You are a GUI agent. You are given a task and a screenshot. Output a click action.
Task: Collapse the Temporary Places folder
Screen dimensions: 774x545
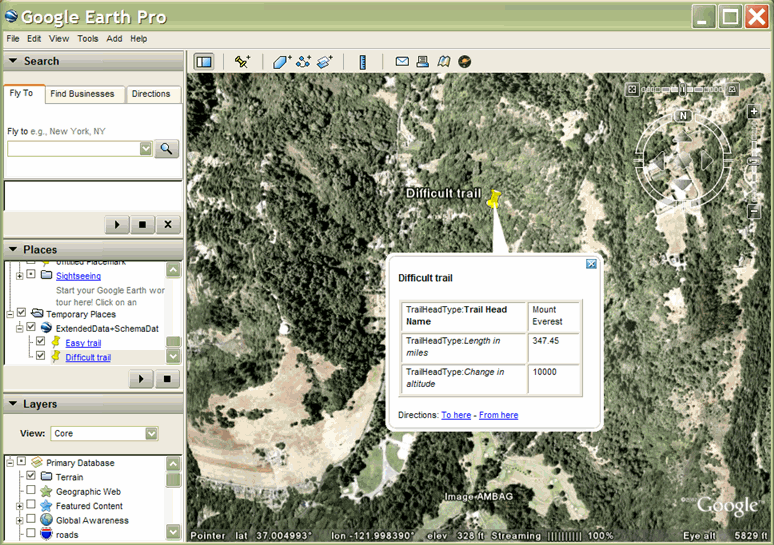8,313
